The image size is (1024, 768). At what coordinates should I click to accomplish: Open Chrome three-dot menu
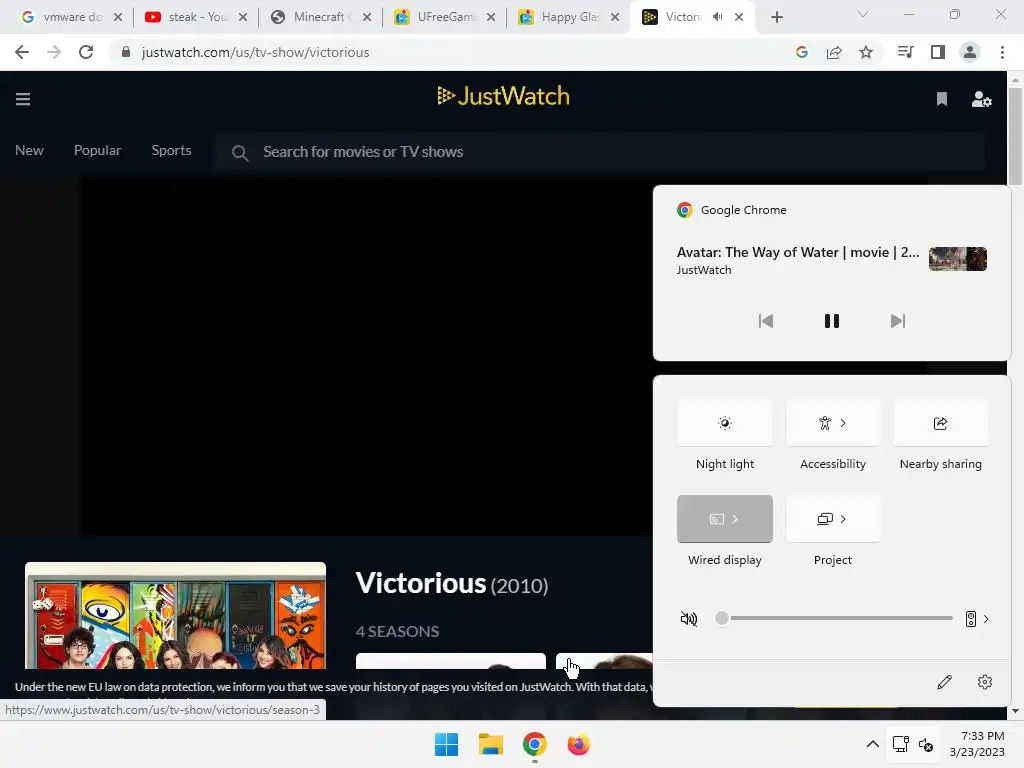click(x=1002, y=52)
